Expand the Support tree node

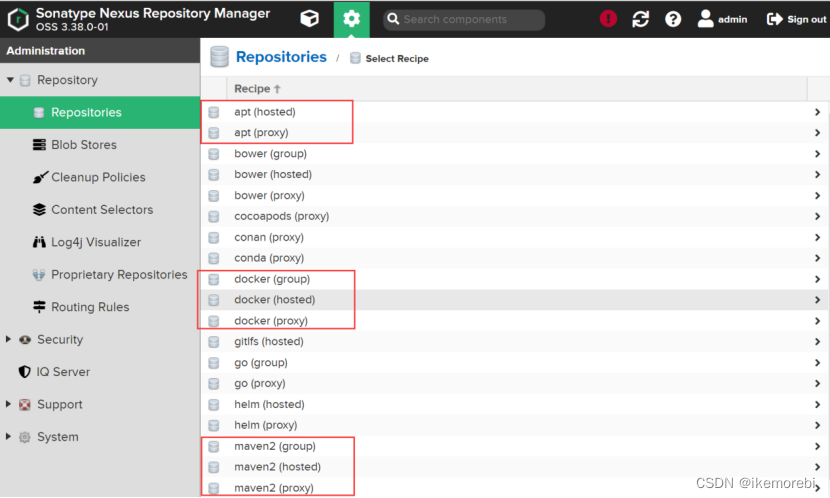[x=8, y=404]
